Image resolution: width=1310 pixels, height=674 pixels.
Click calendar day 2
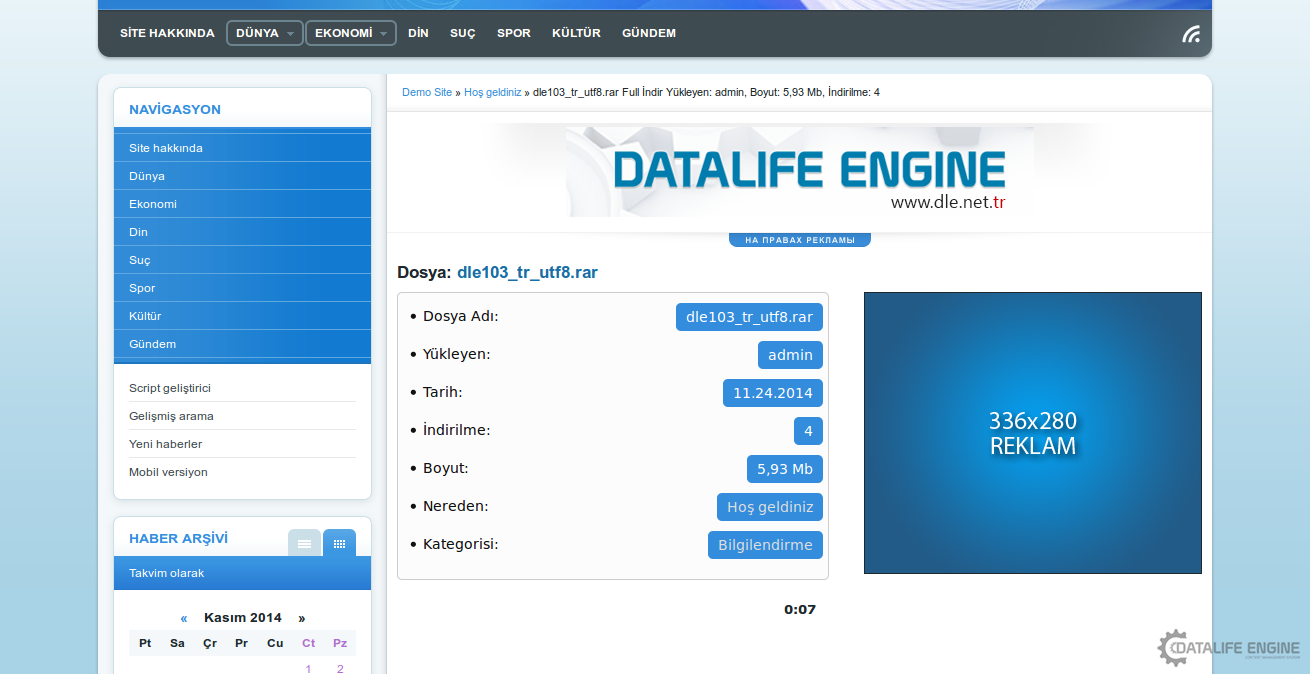340,668
